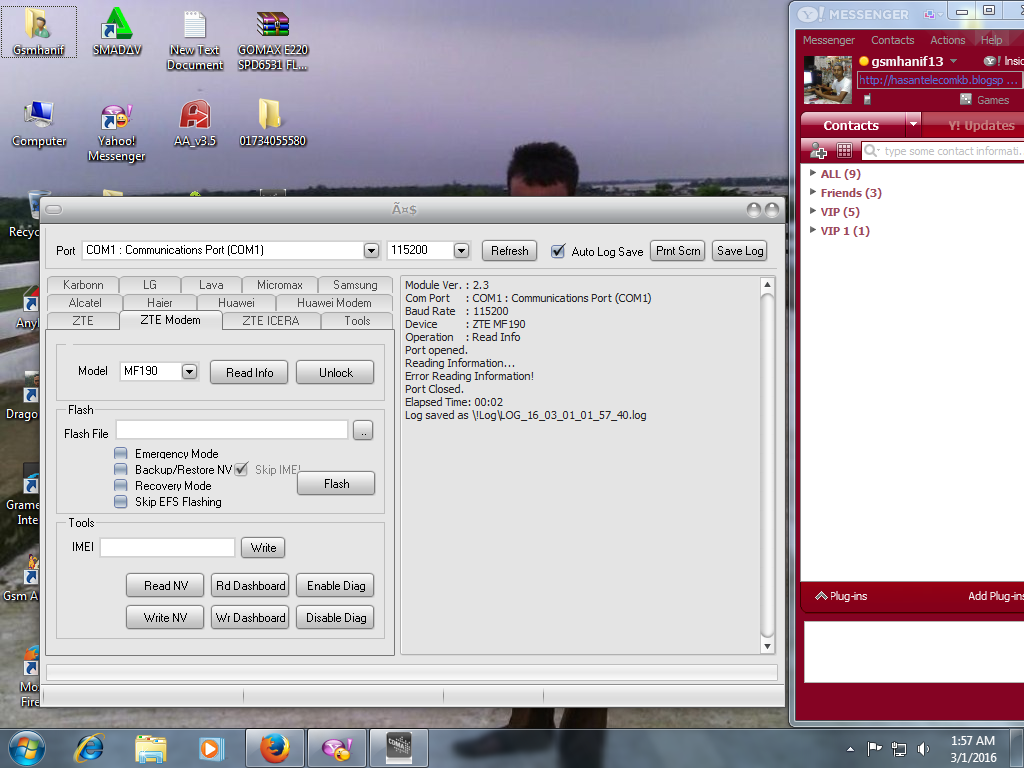Open Windows Explorer from the taskbar
Screen dimensions: 1024x768
tap(150, 748)
